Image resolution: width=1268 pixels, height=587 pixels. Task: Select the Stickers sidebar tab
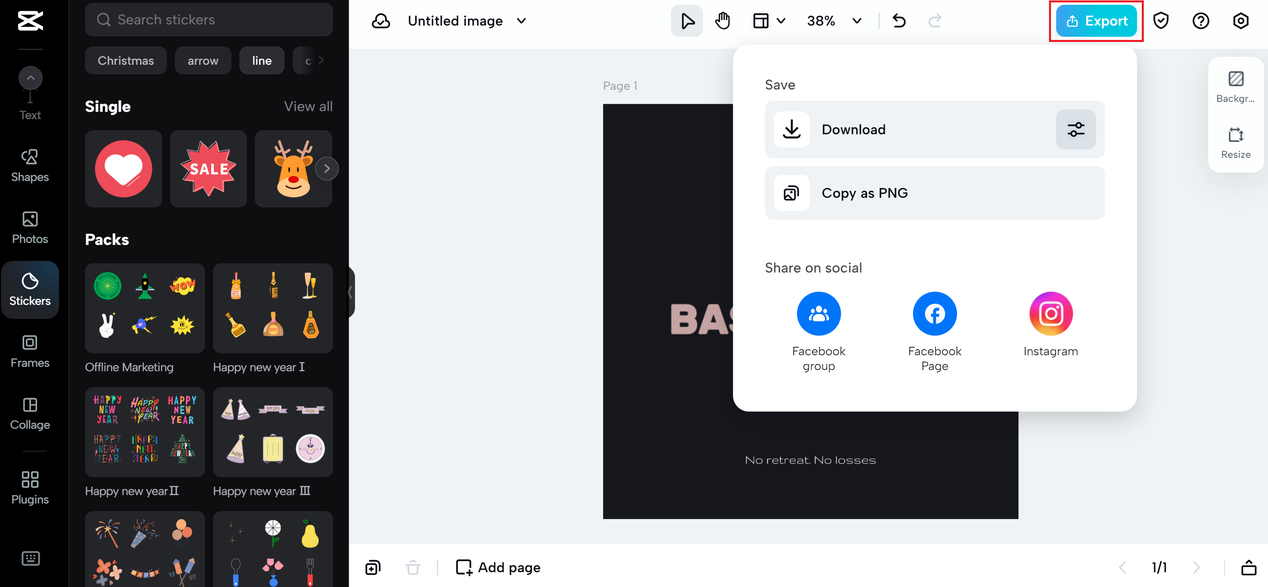pos(30,290)
